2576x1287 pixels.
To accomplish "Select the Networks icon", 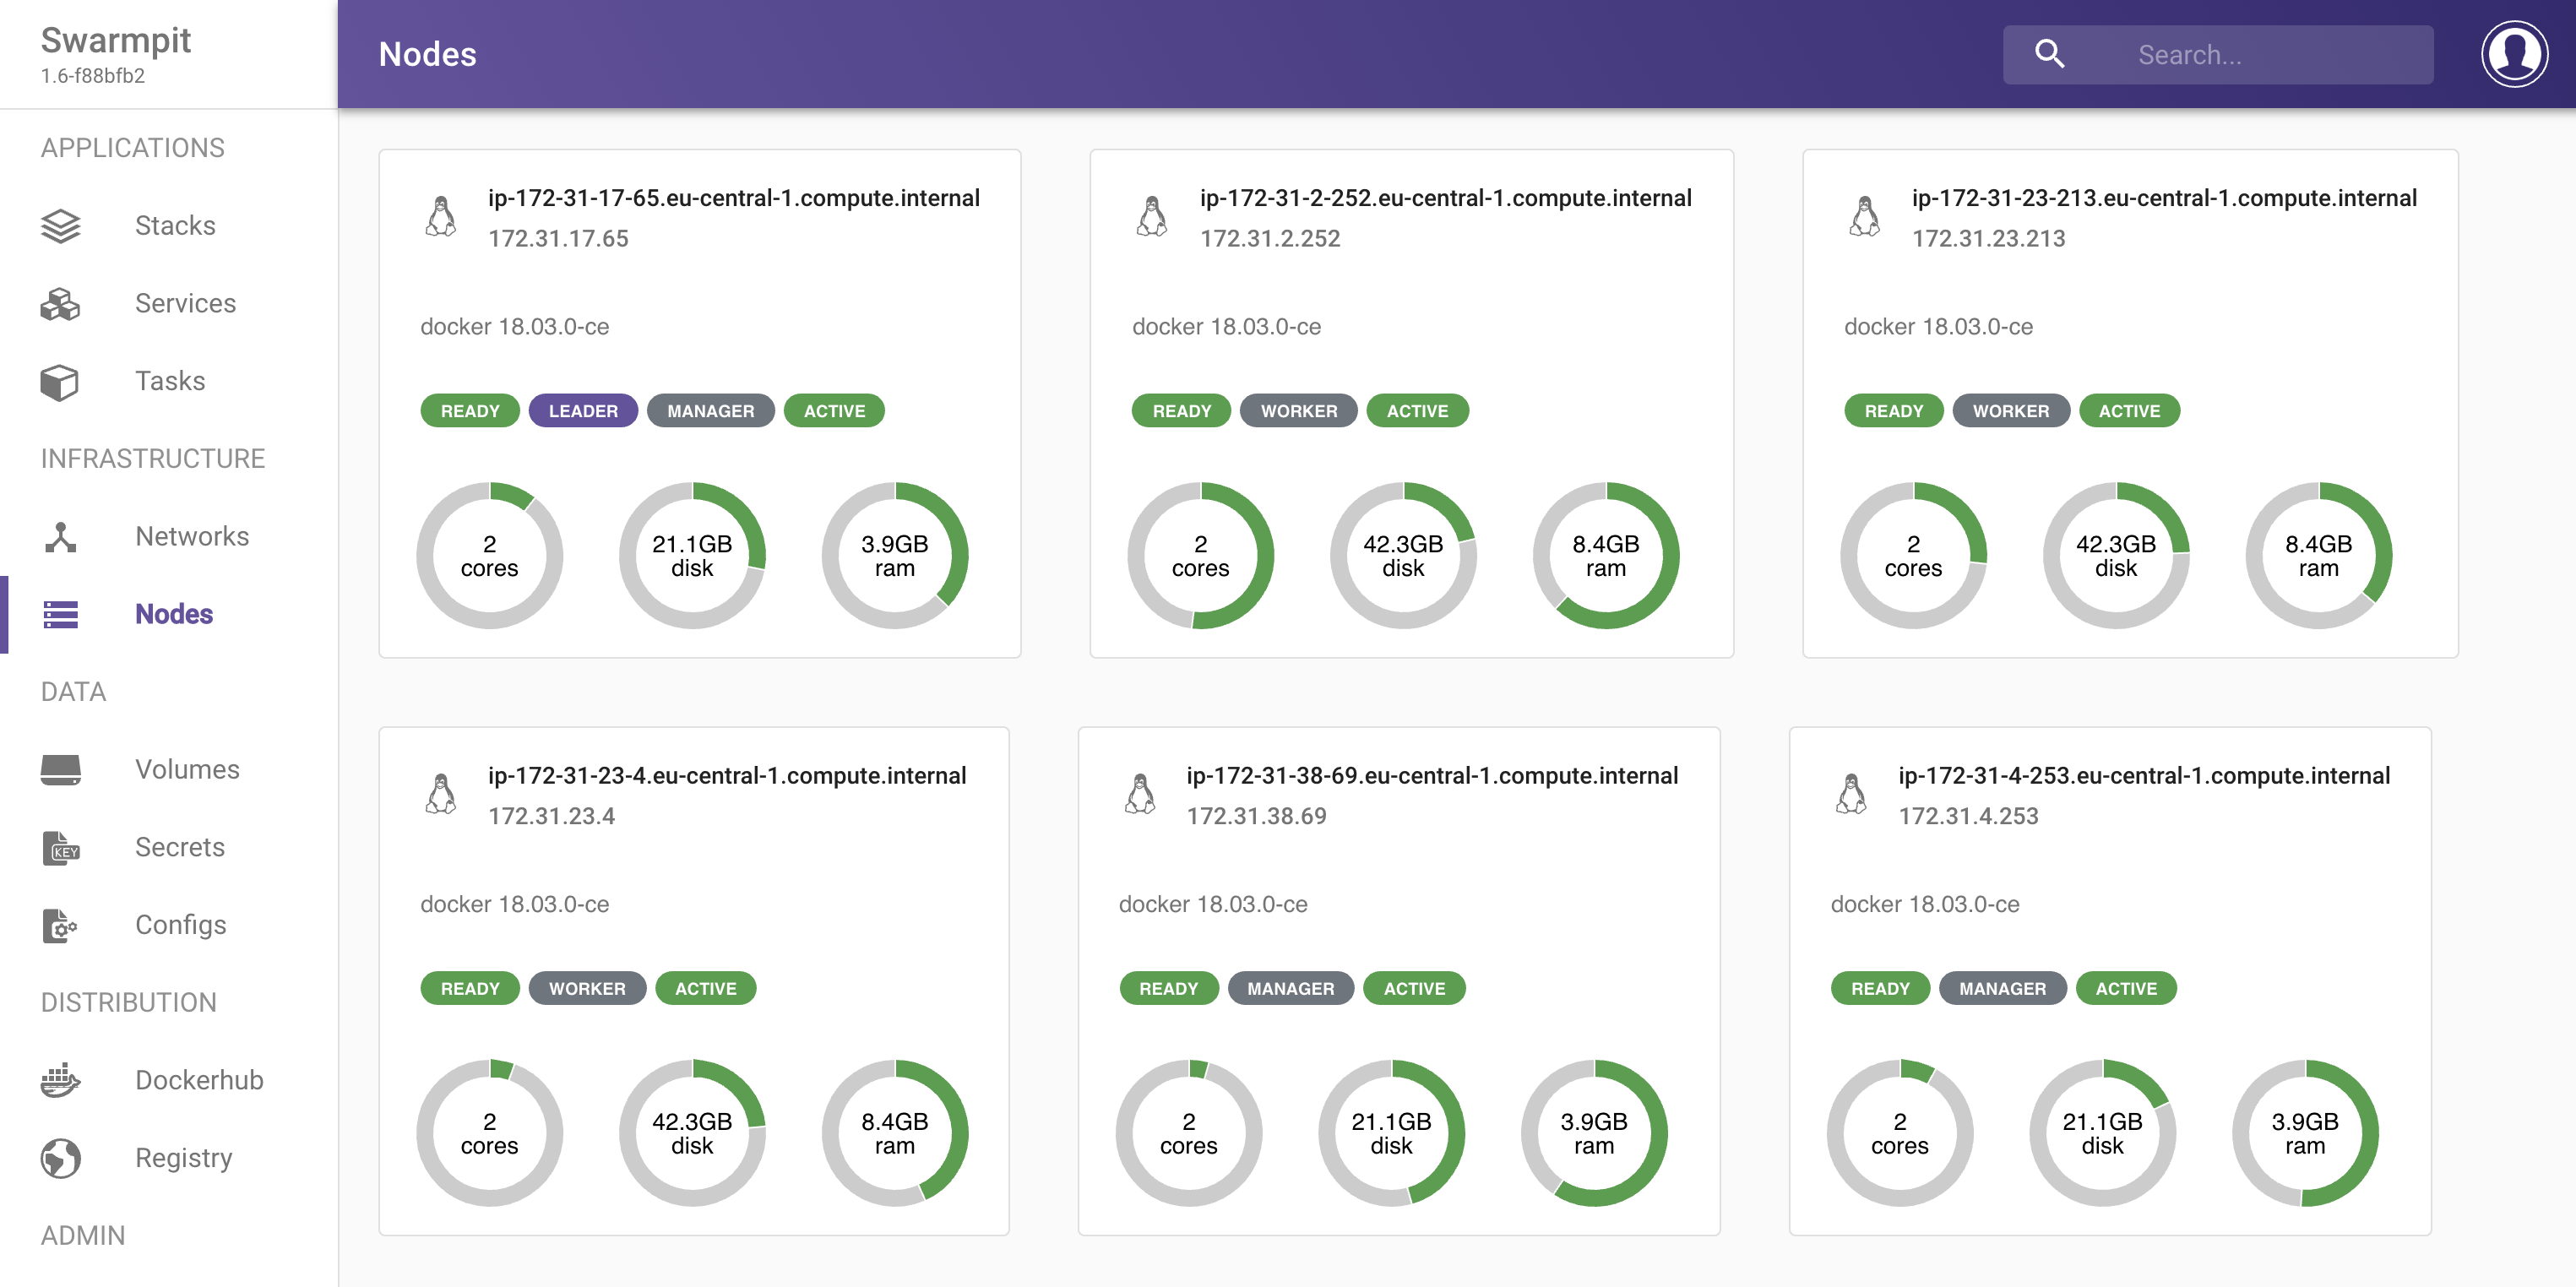I will tap(61, 537).
